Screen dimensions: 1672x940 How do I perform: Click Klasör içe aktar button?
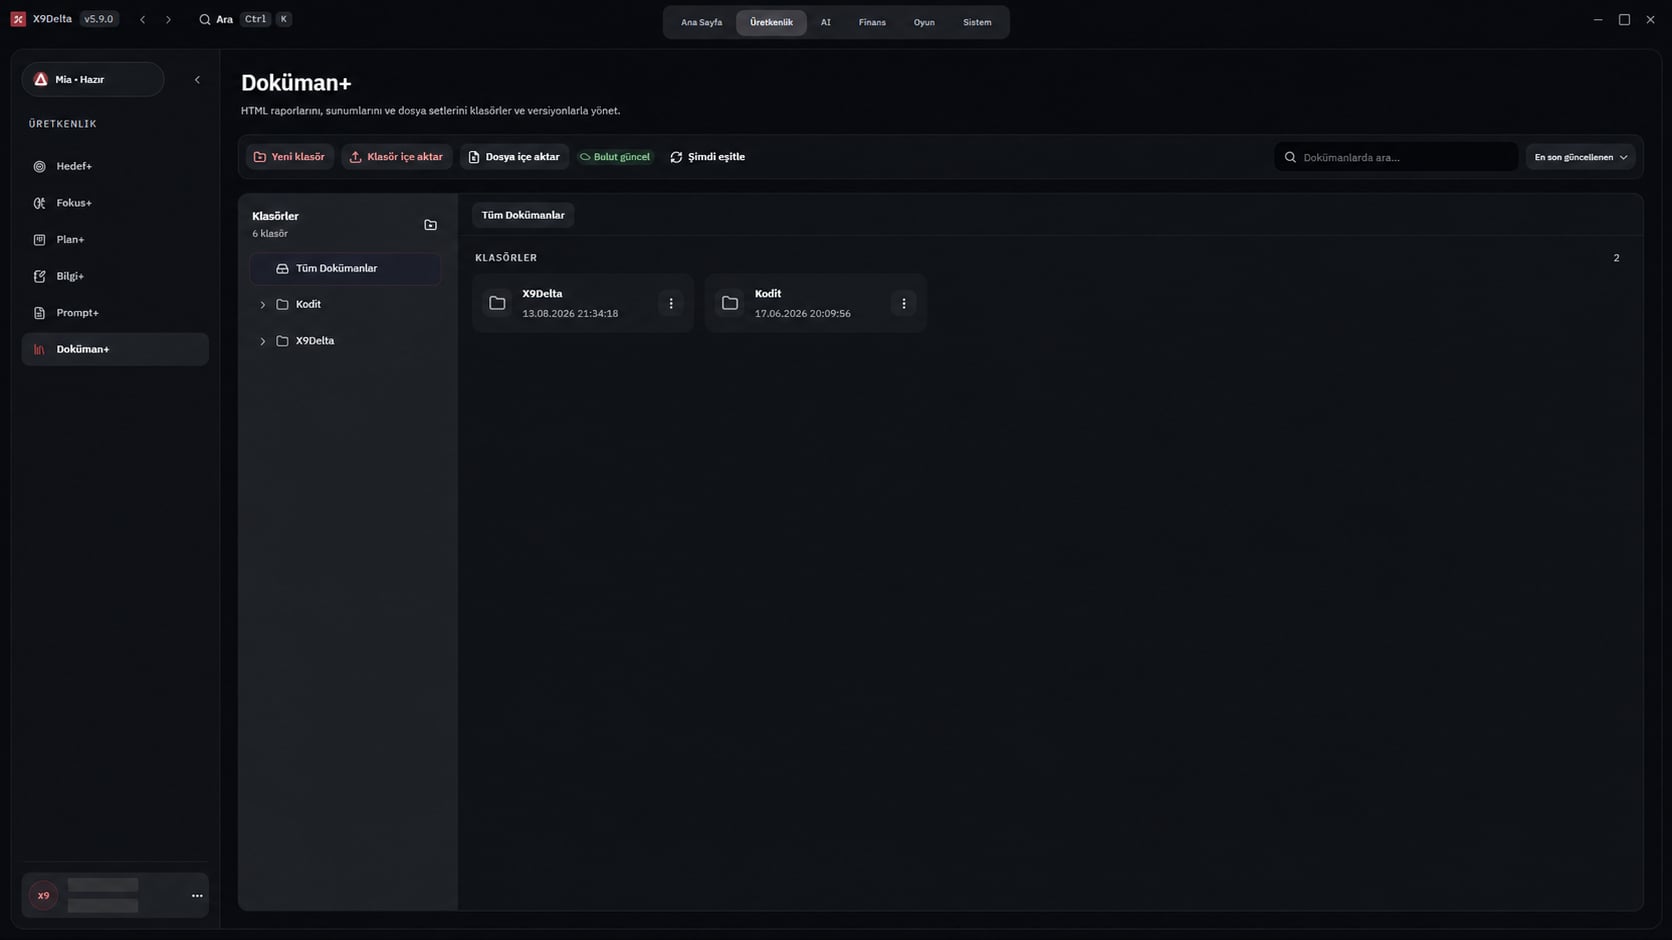click(x=396, y=157)
